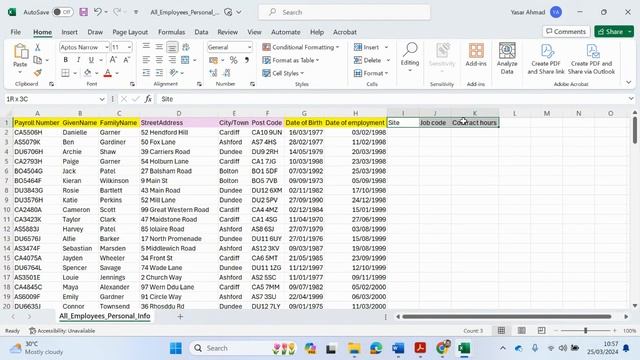Screen dimensions: 640x360
Task: Switch to Page Break Preview view
Action: tap(541, 331)
